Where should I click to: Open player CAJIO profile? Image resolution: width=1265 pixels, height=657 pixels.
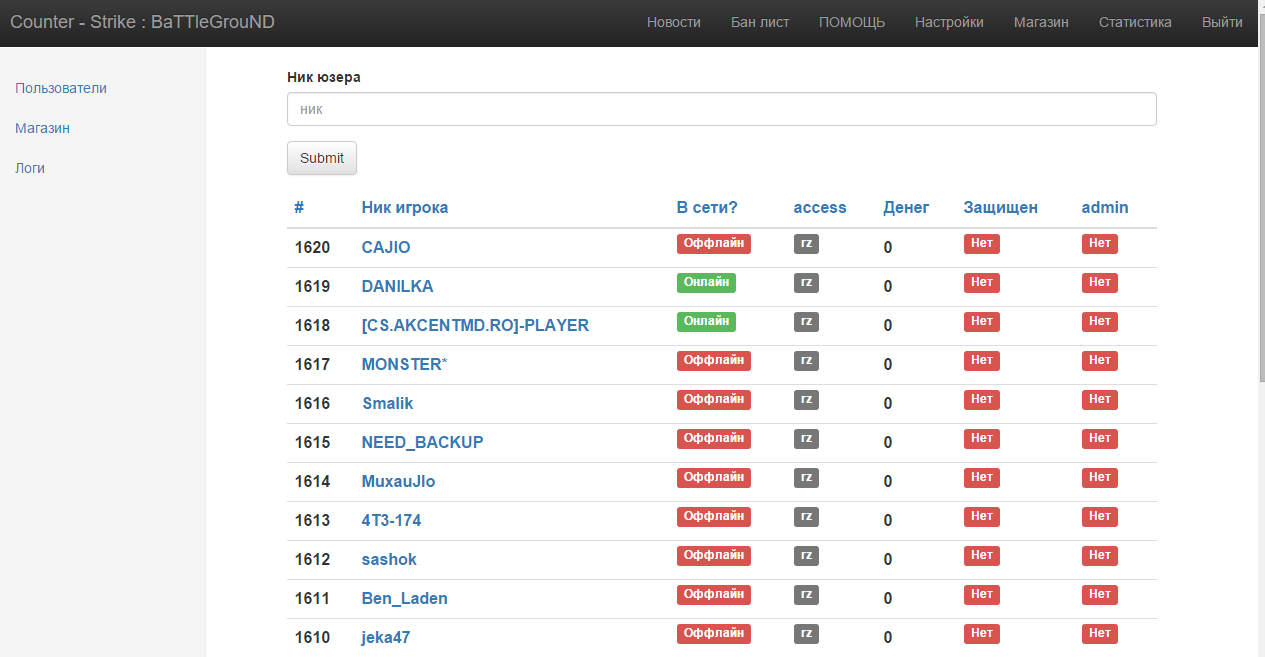[386, 247]
